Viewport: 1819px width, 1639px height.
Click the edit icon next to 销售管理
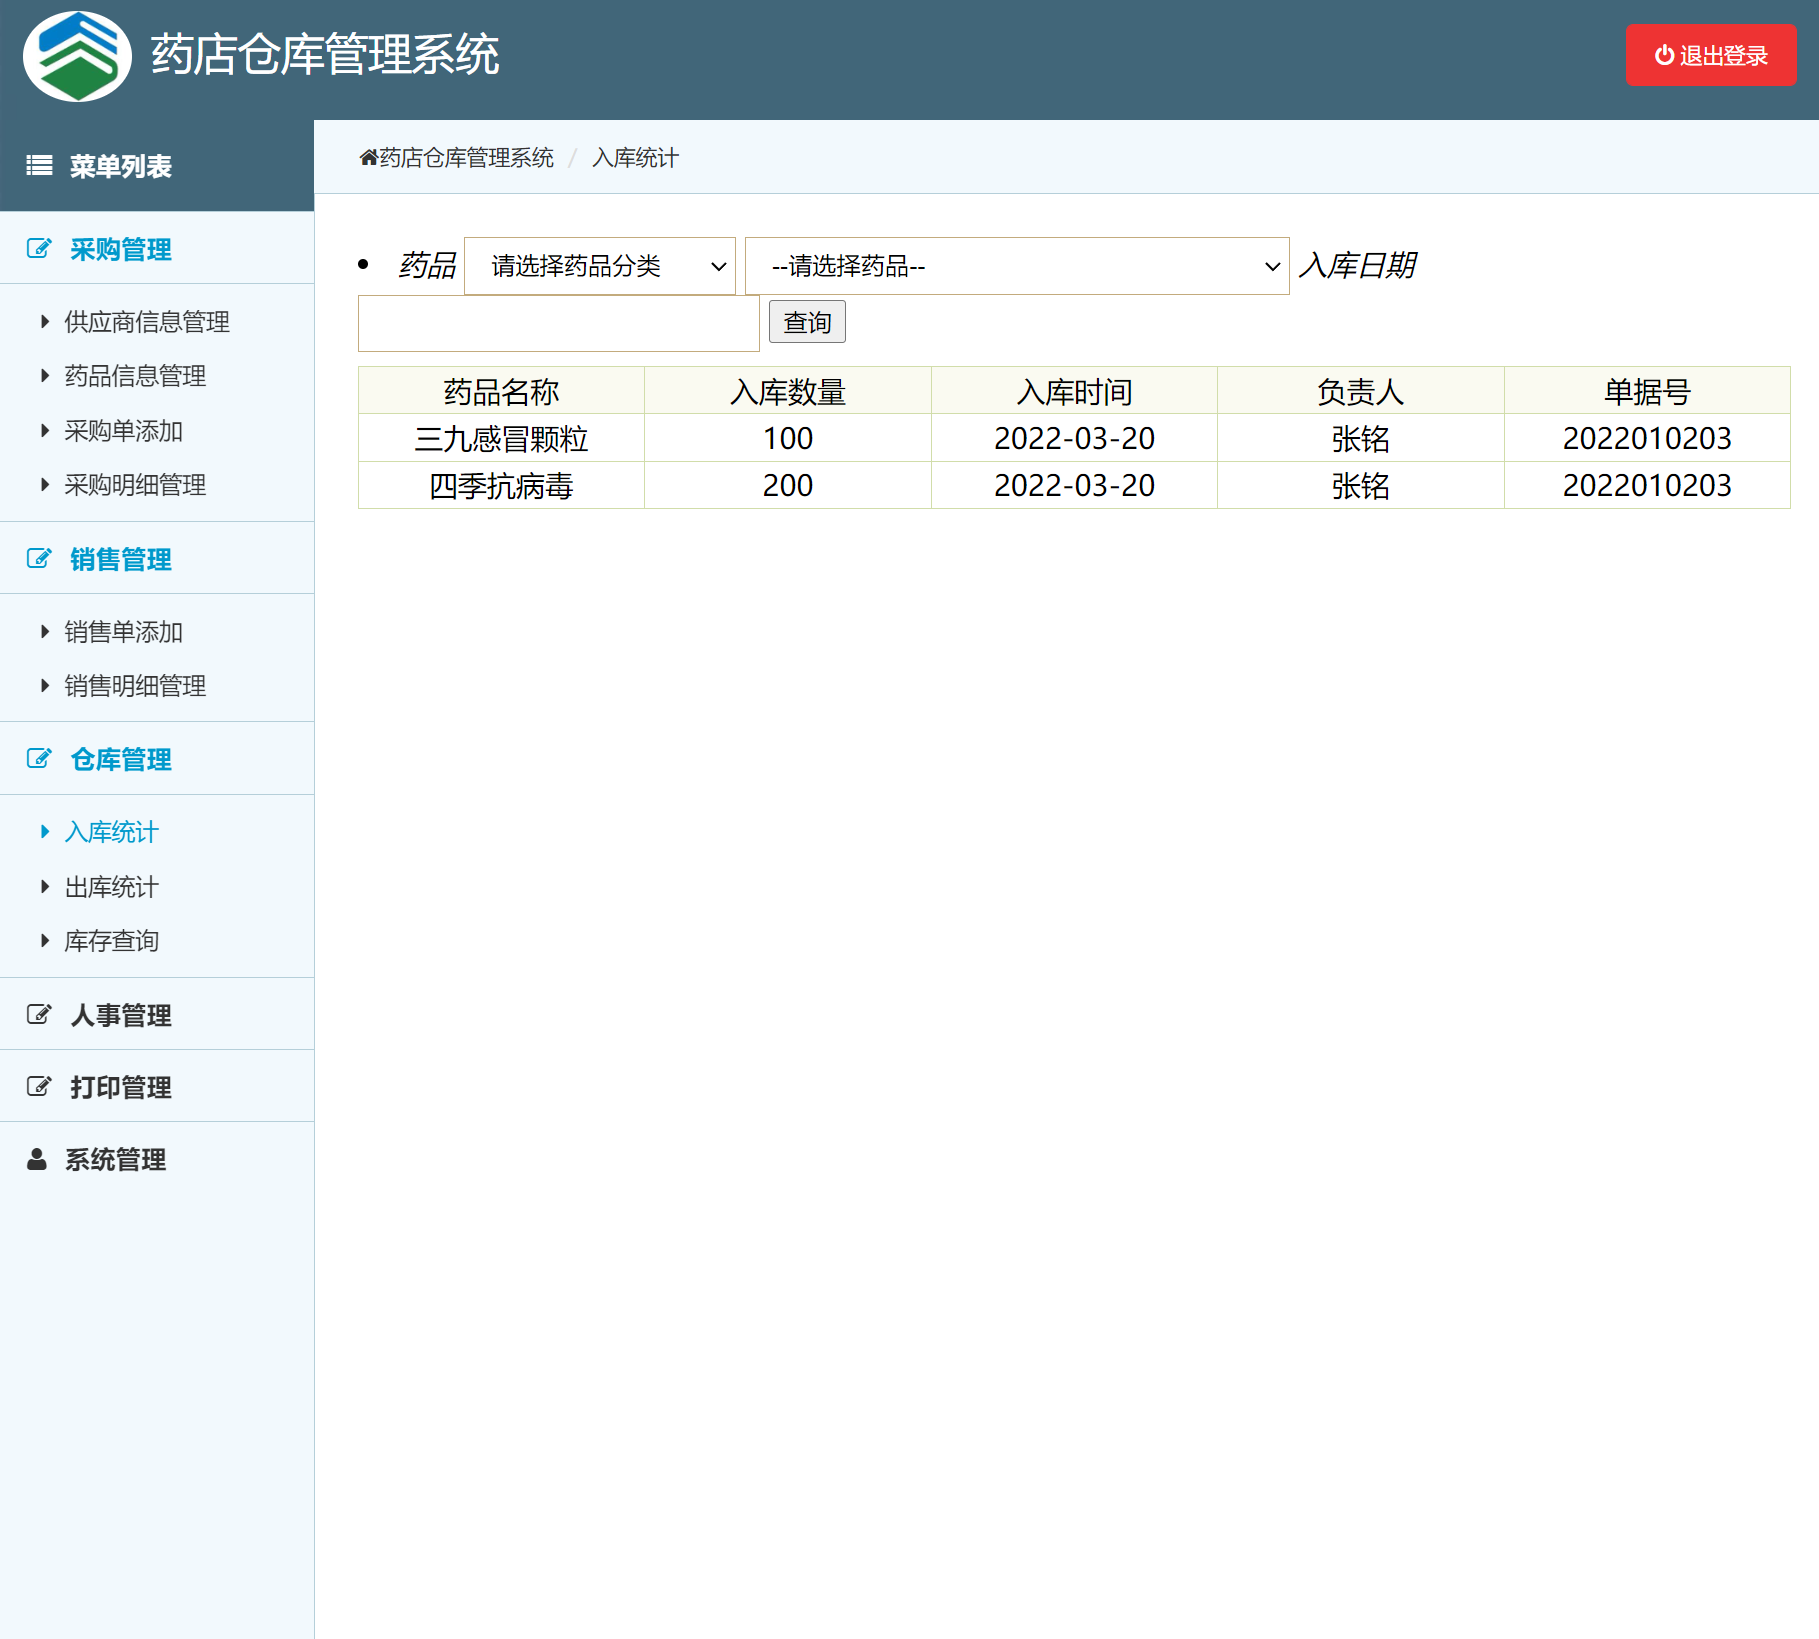click(38, 559)
